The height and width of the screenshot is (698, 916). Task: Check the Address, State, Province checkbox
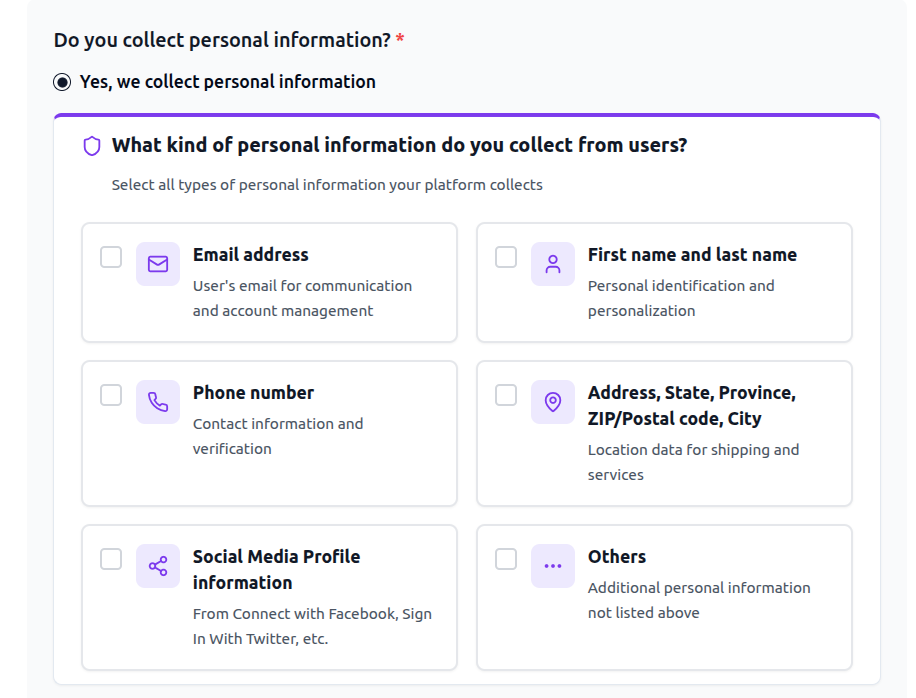pyautogui.click(x=506, y=395)
